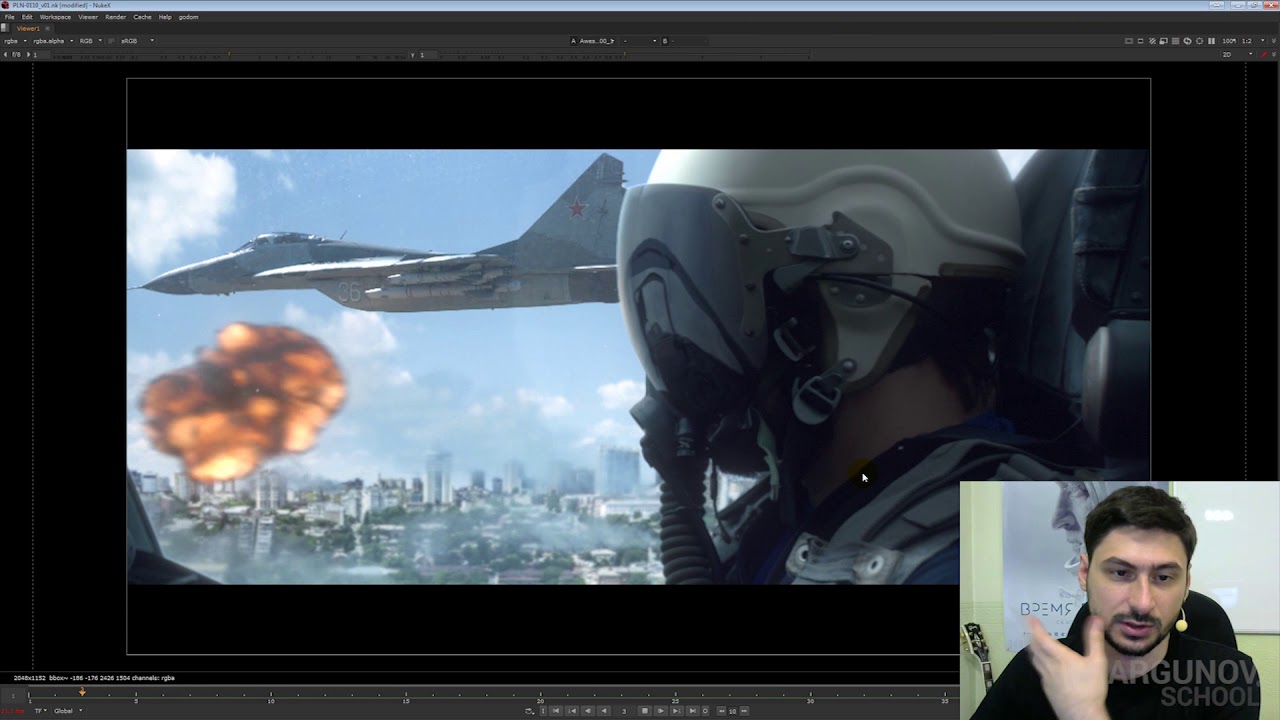Open the godom custom menu
Viewport: 1280px width, 720px height.
click(188, 17)
